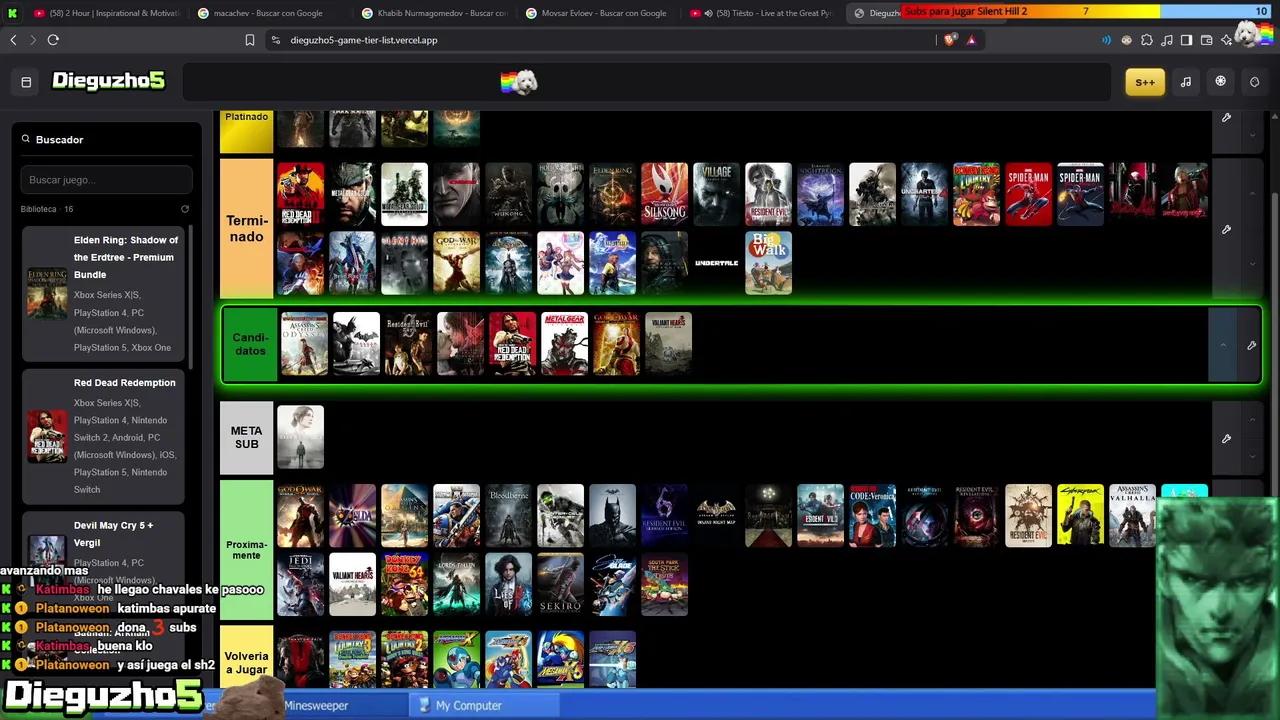Select Red Dead Redemption cover in Candidatos

[x=512, y=344]
